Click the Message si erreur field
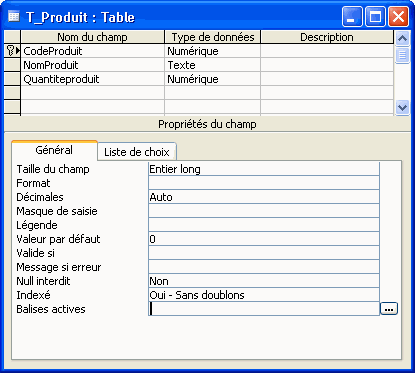Screen dimensions: 415x373 click(264, 267)
